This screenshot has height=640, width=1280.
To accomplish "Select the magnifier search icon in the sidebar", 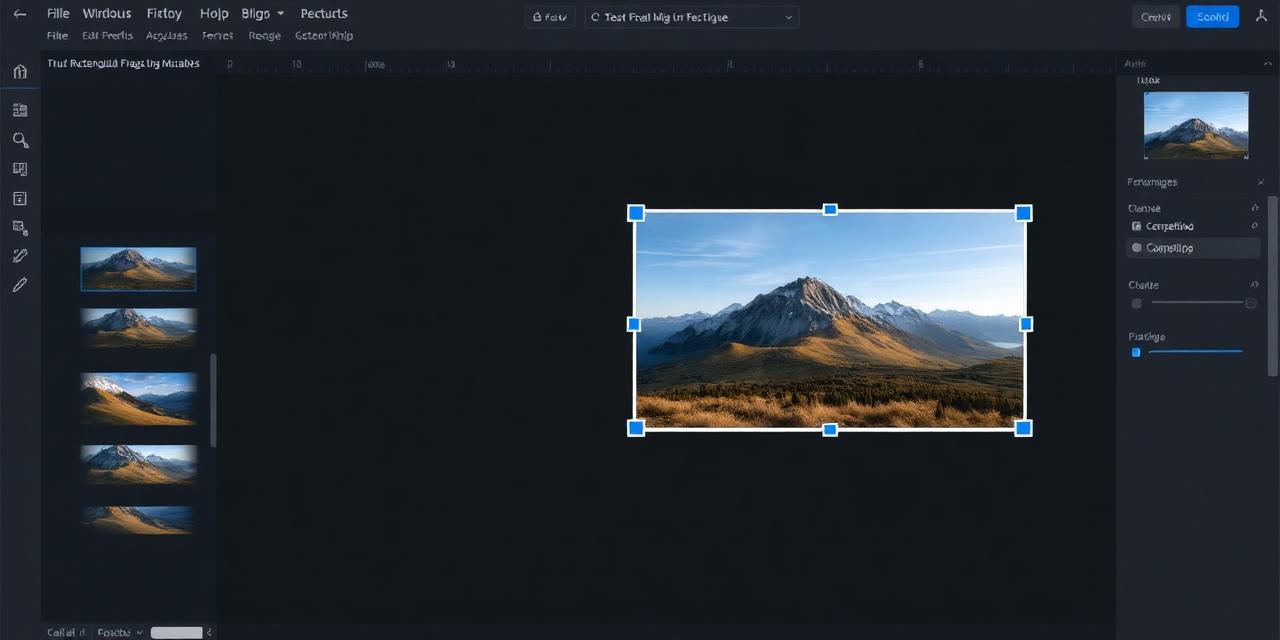I will (x=20, y=140).
